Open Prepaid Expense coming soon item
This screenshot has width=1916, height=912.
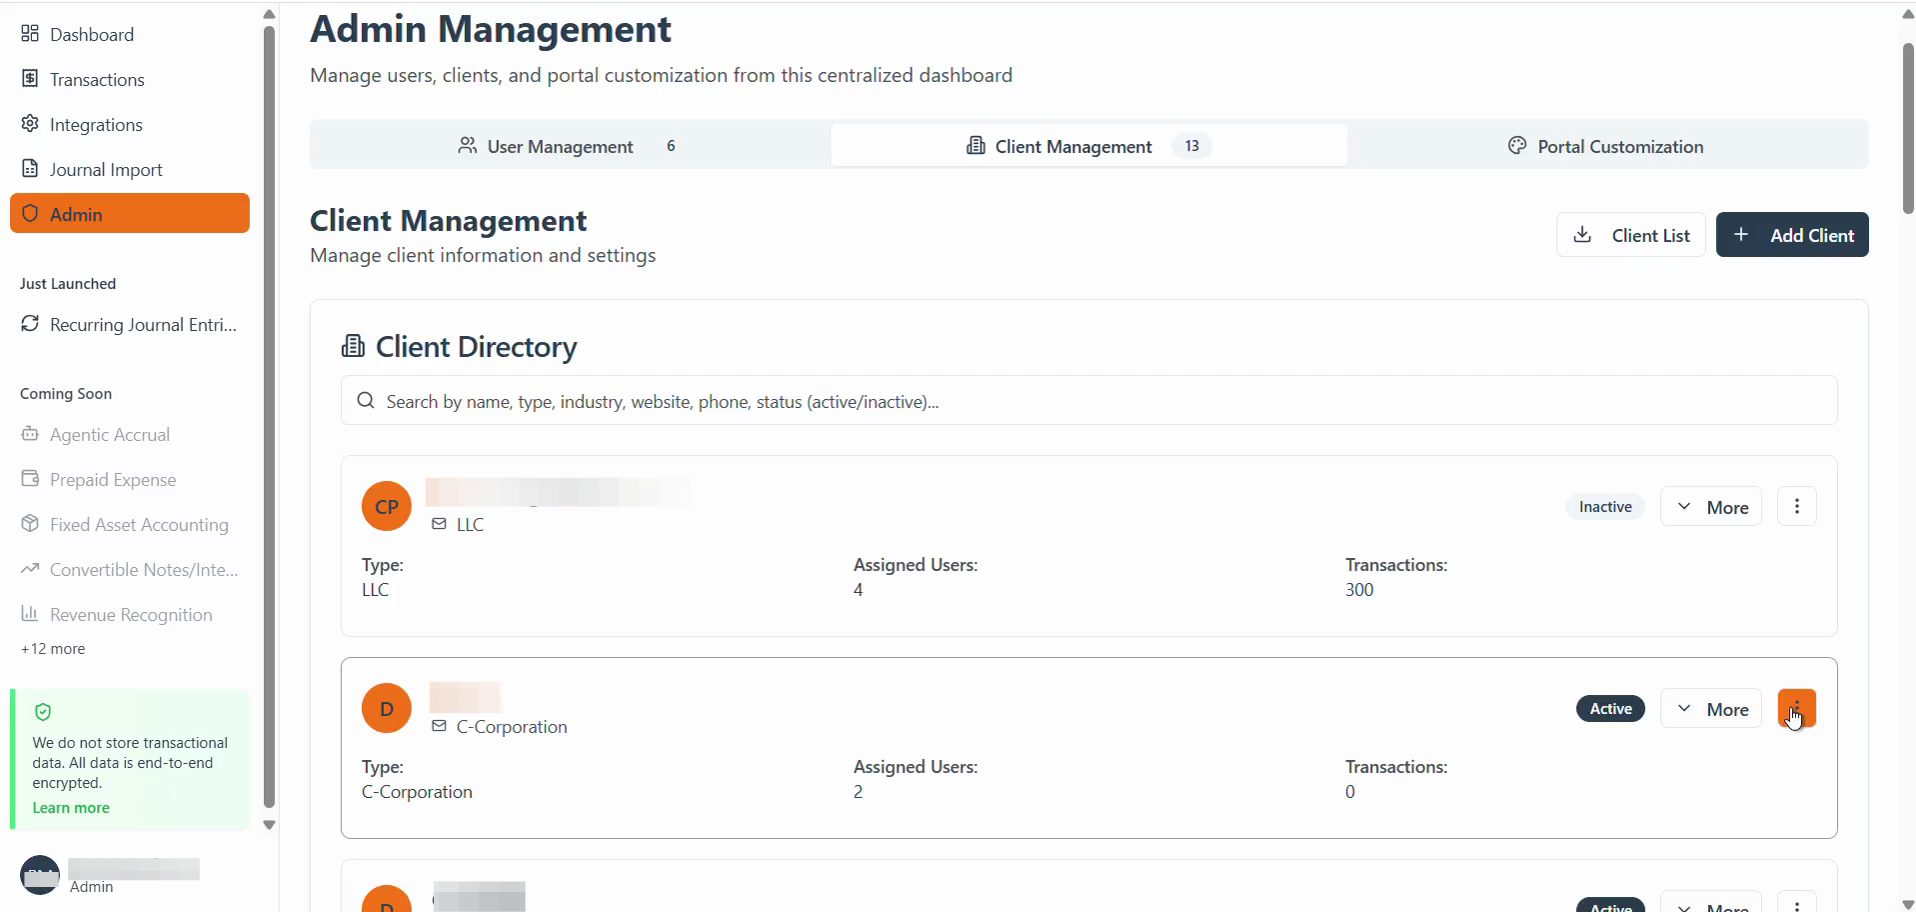130,480
